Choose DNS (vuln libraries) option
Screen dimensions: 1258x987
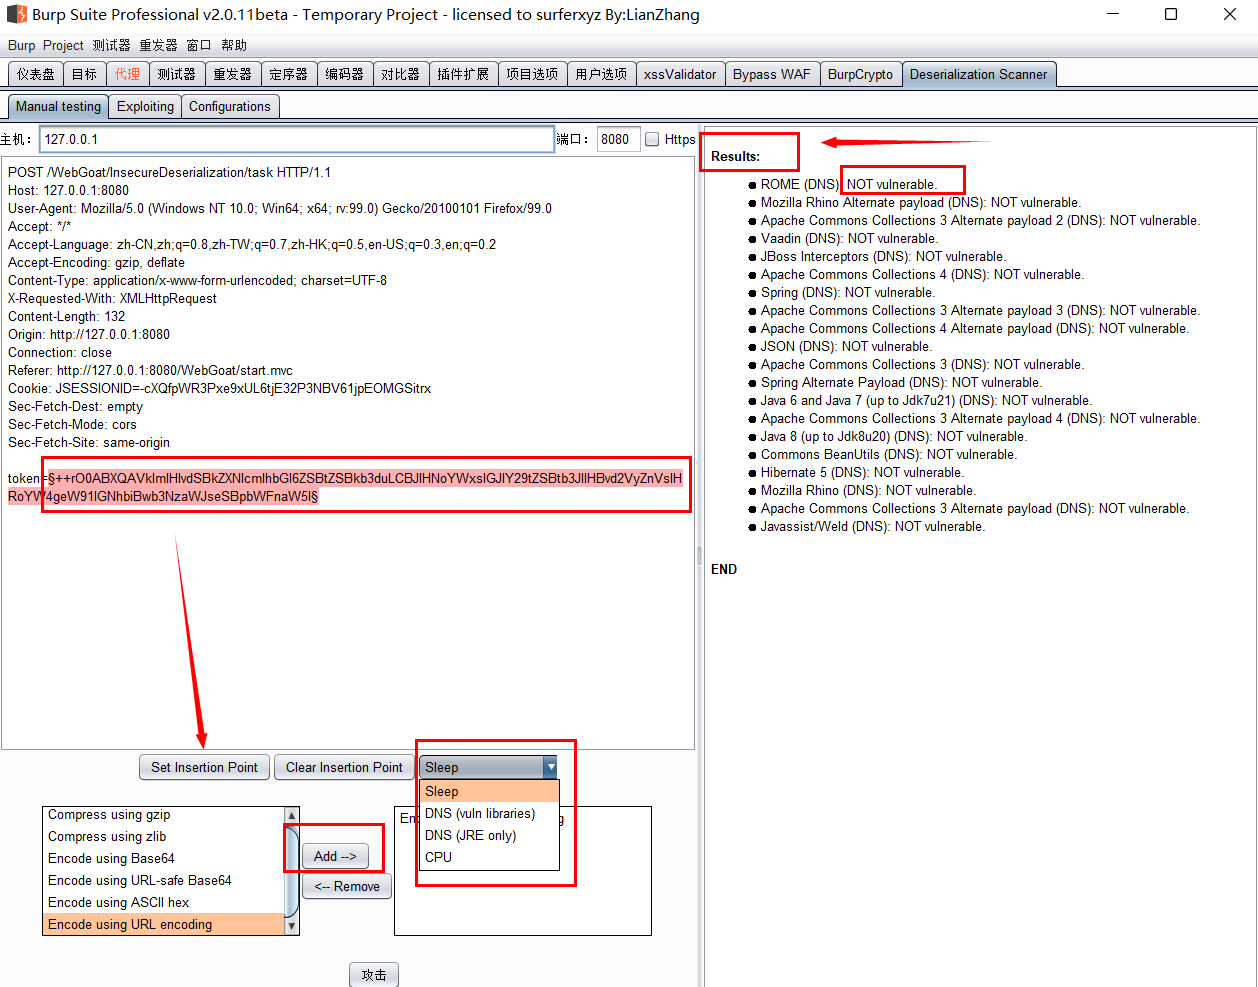pyautogui.click(x=488, y=813)
